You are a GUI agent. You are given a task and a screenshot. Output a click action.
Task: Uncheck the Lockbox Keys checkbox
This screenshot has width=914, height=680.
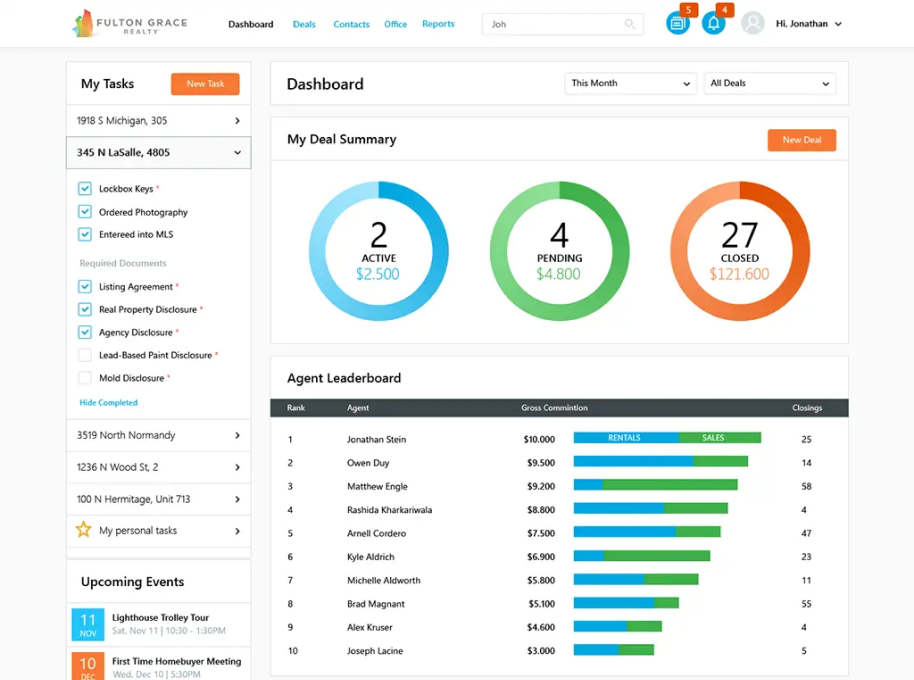[x=85, y=189]
